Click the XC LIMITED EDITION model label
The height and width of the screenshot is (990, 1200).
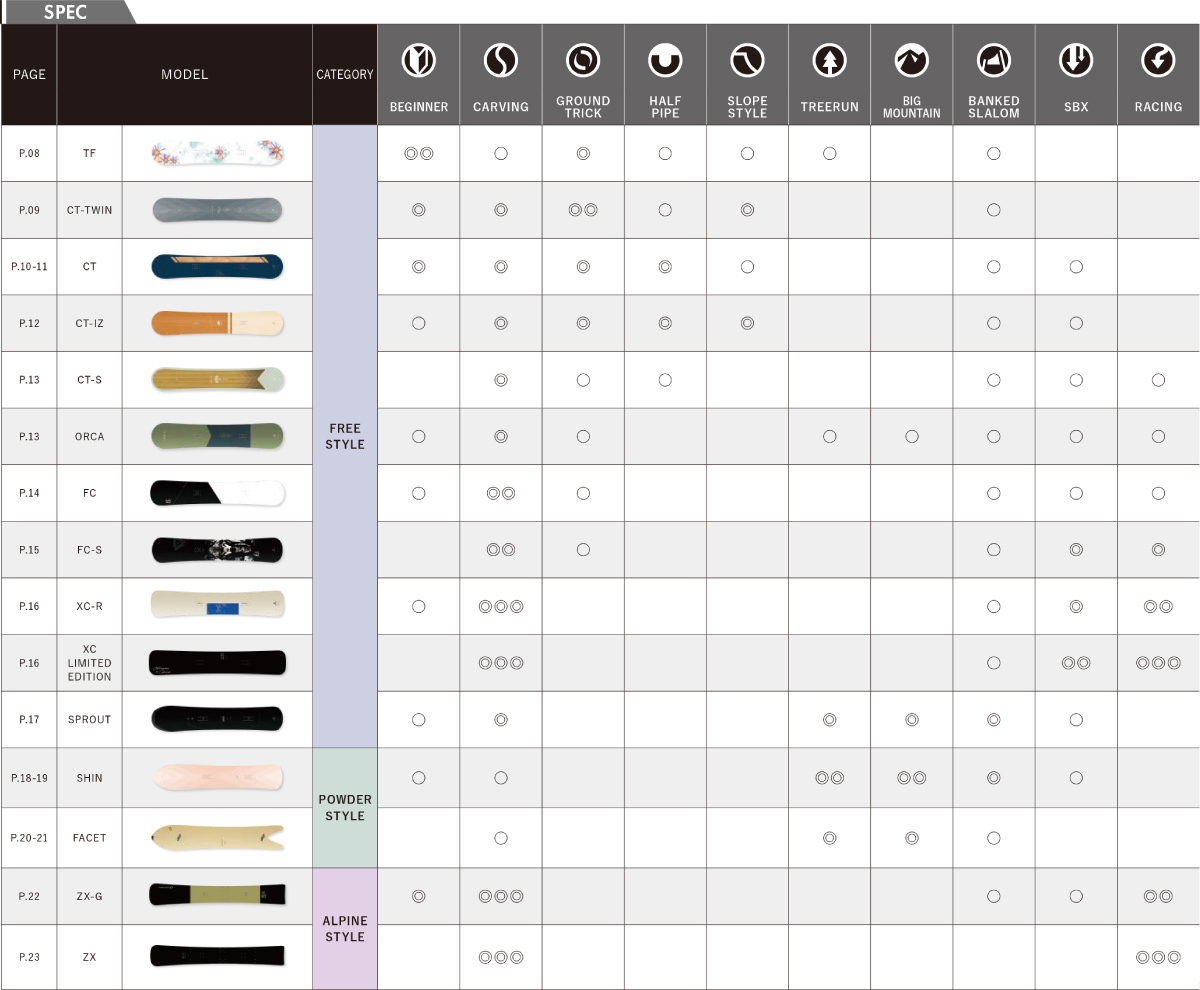pyautogui.click(x=89, y=663)
